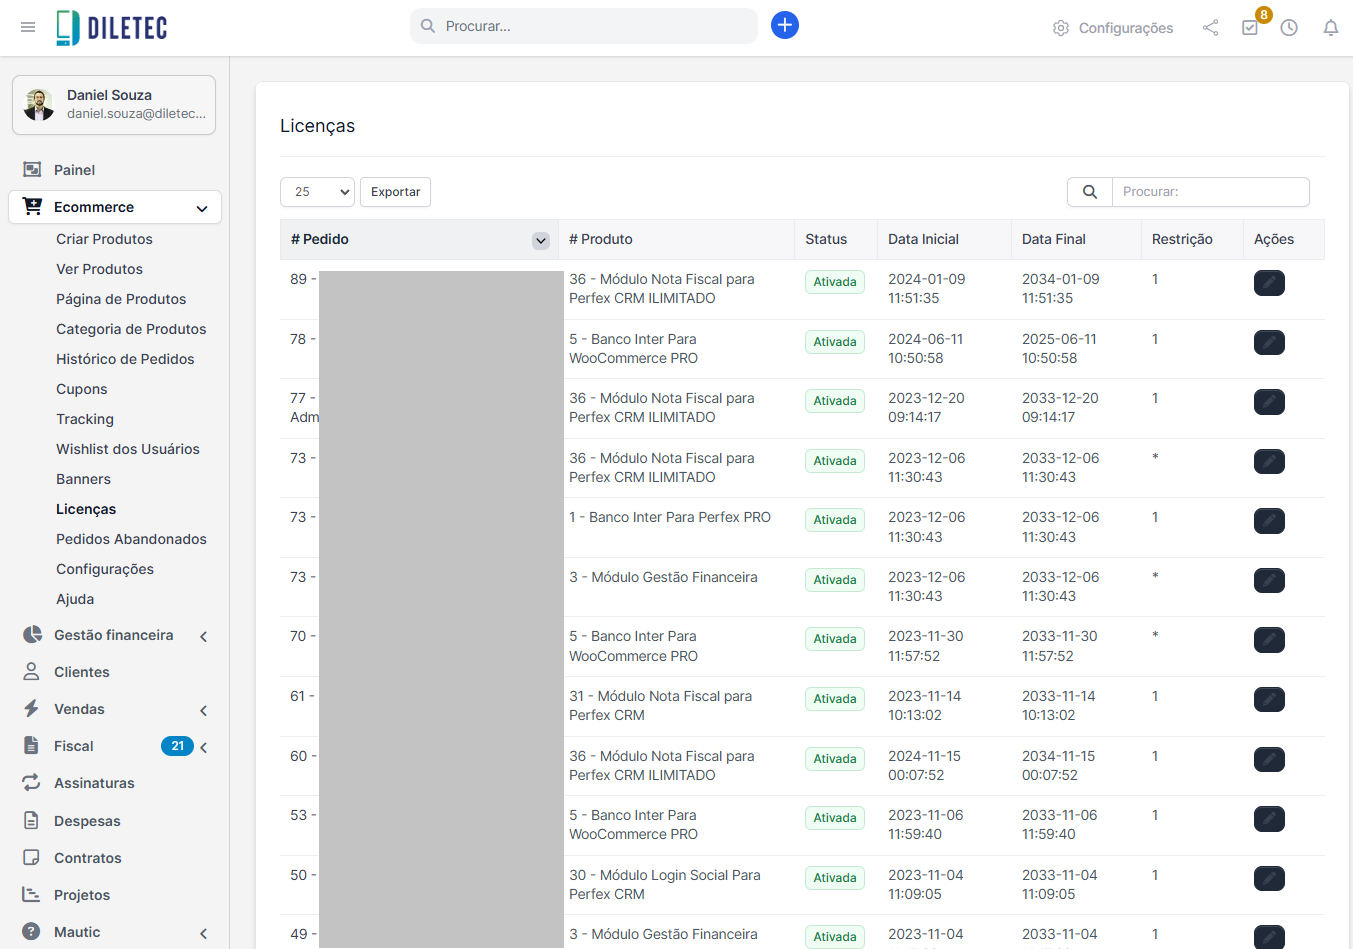Open the 25 rows-per-page dropdown

coord(317,192)
